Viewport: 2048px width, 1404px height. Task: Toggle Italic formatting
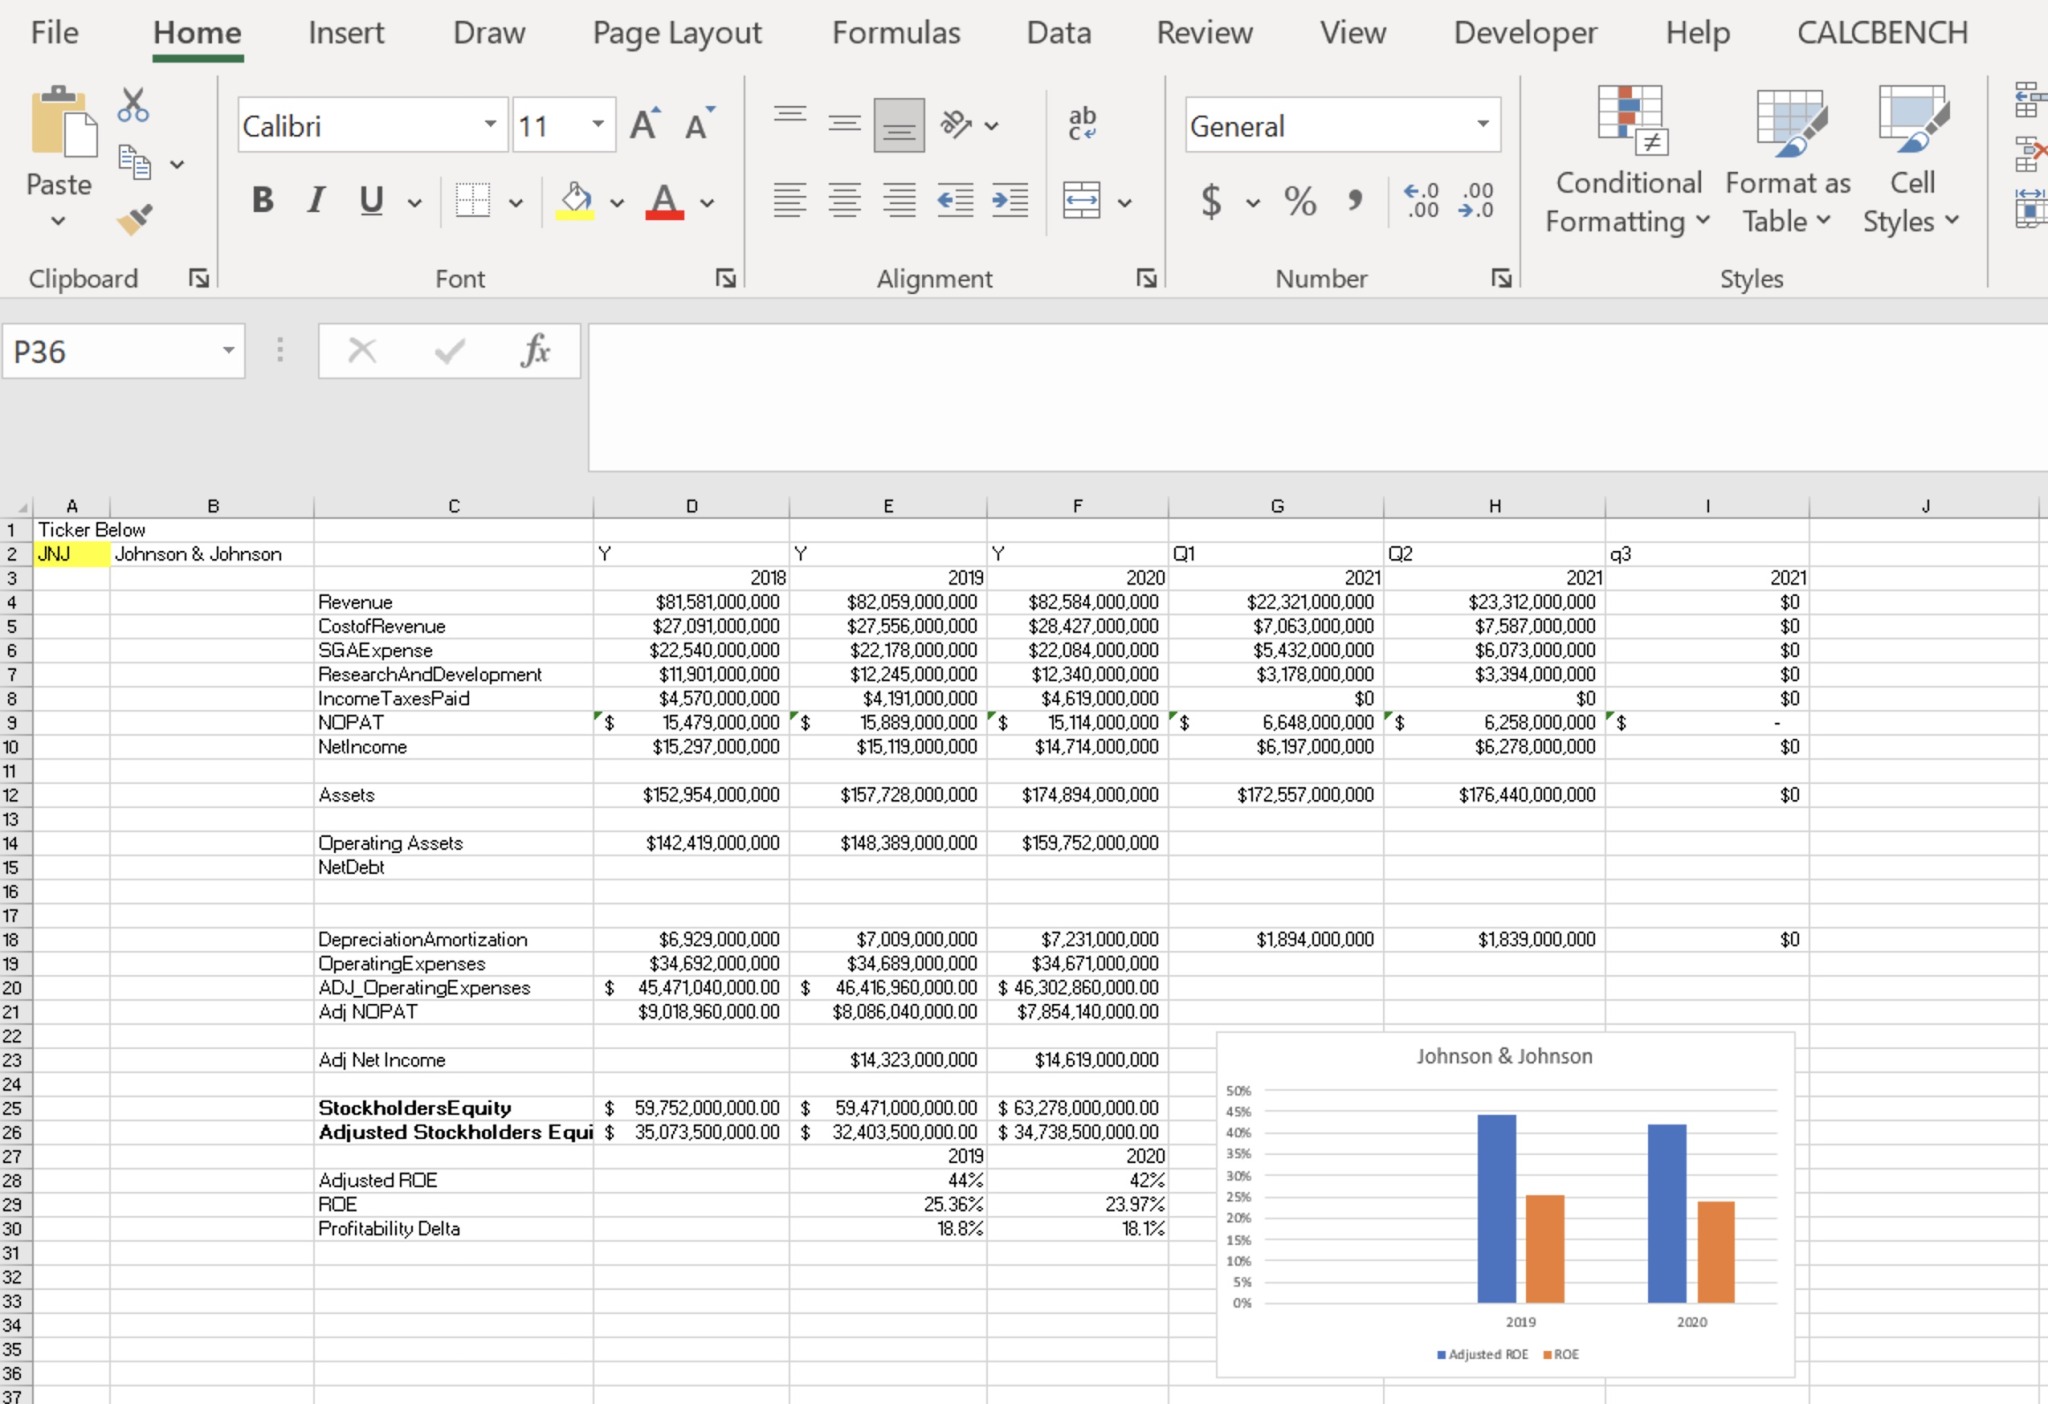click(316, 201)
